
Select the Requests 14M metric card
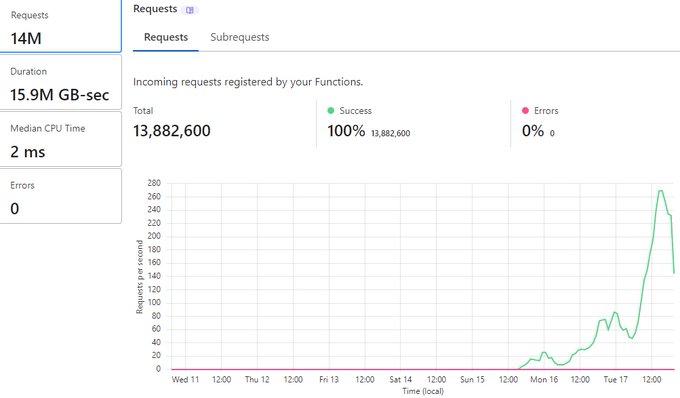point(60,27)
